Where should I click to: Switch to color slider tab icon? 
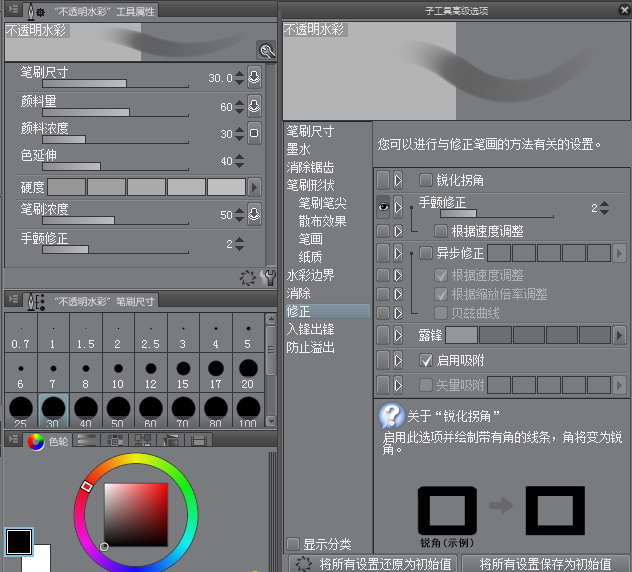86,440
